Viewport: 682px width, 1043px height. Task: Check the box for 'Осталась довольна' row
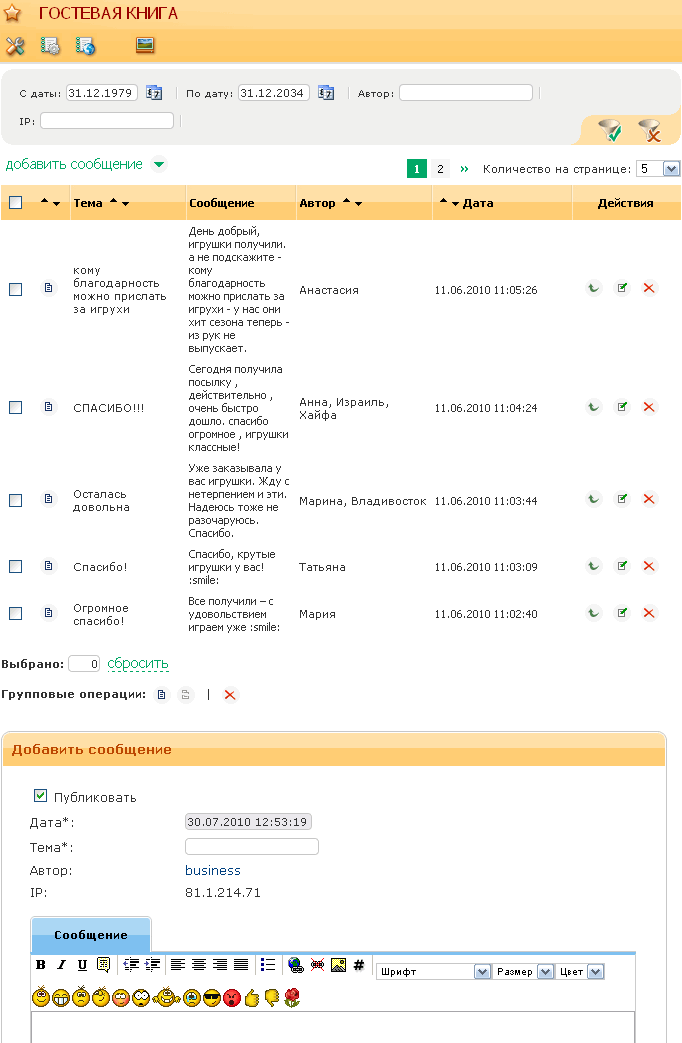coord(15,500)
